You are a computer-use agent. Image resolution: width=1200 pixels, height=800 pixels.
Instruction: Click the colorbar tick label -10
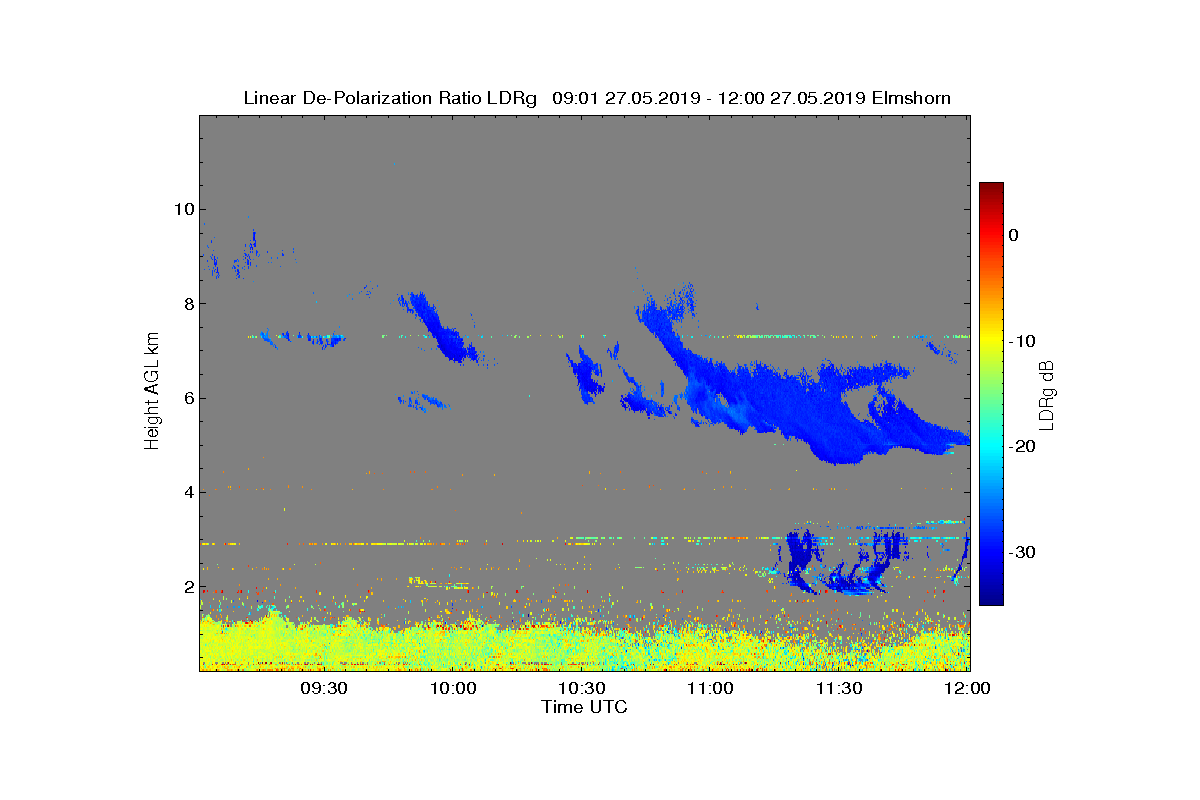coord(1020,341)
